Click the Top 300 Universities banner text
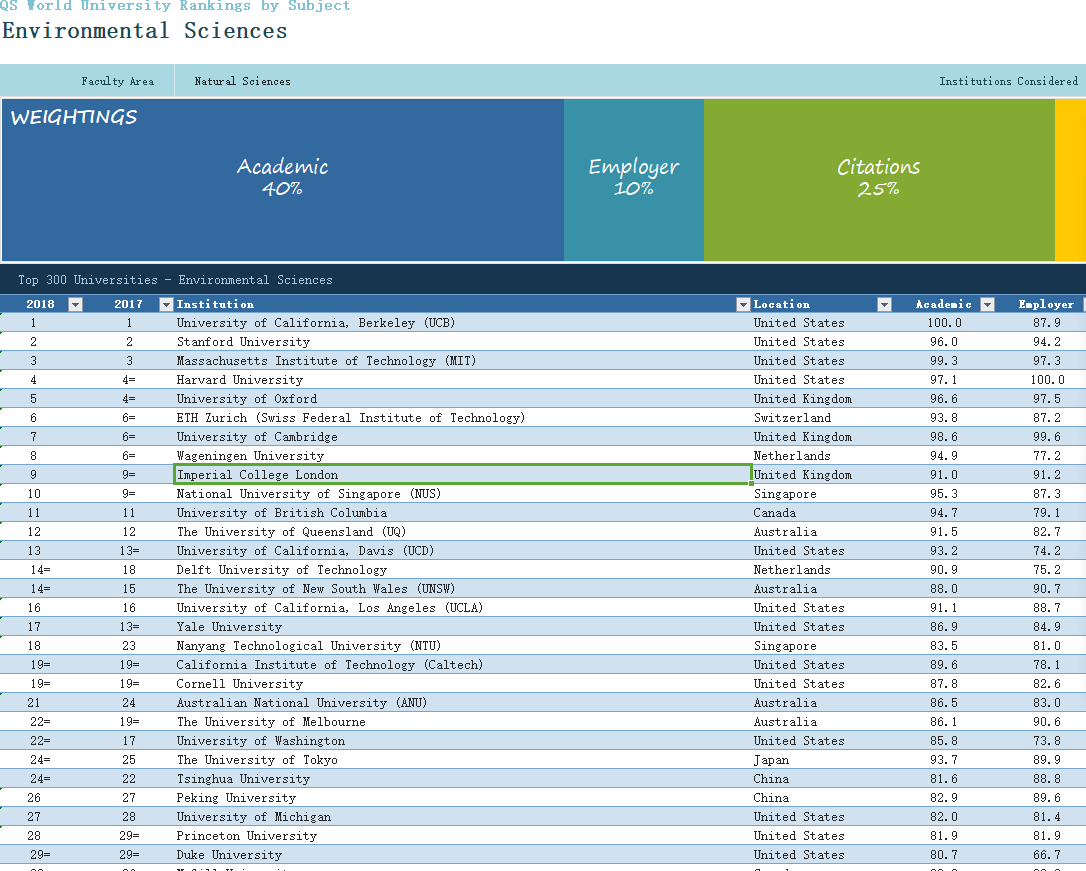Image resolution: width=1086 pixels, height=871 pixels. click(x=175, y=280)
